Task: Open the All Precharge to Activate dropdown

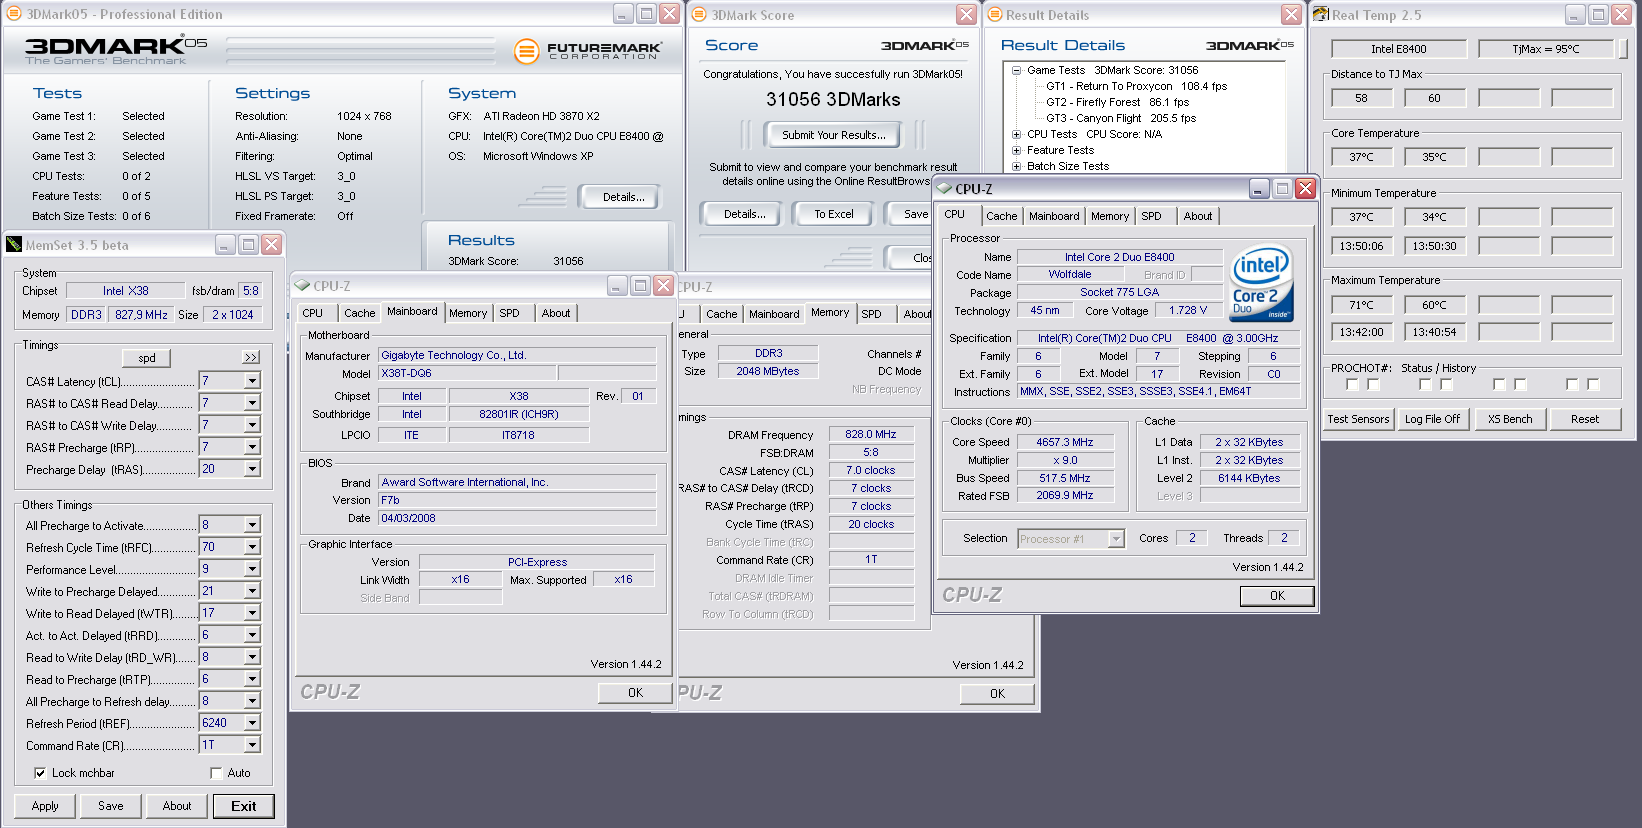Action: [252, 525]
